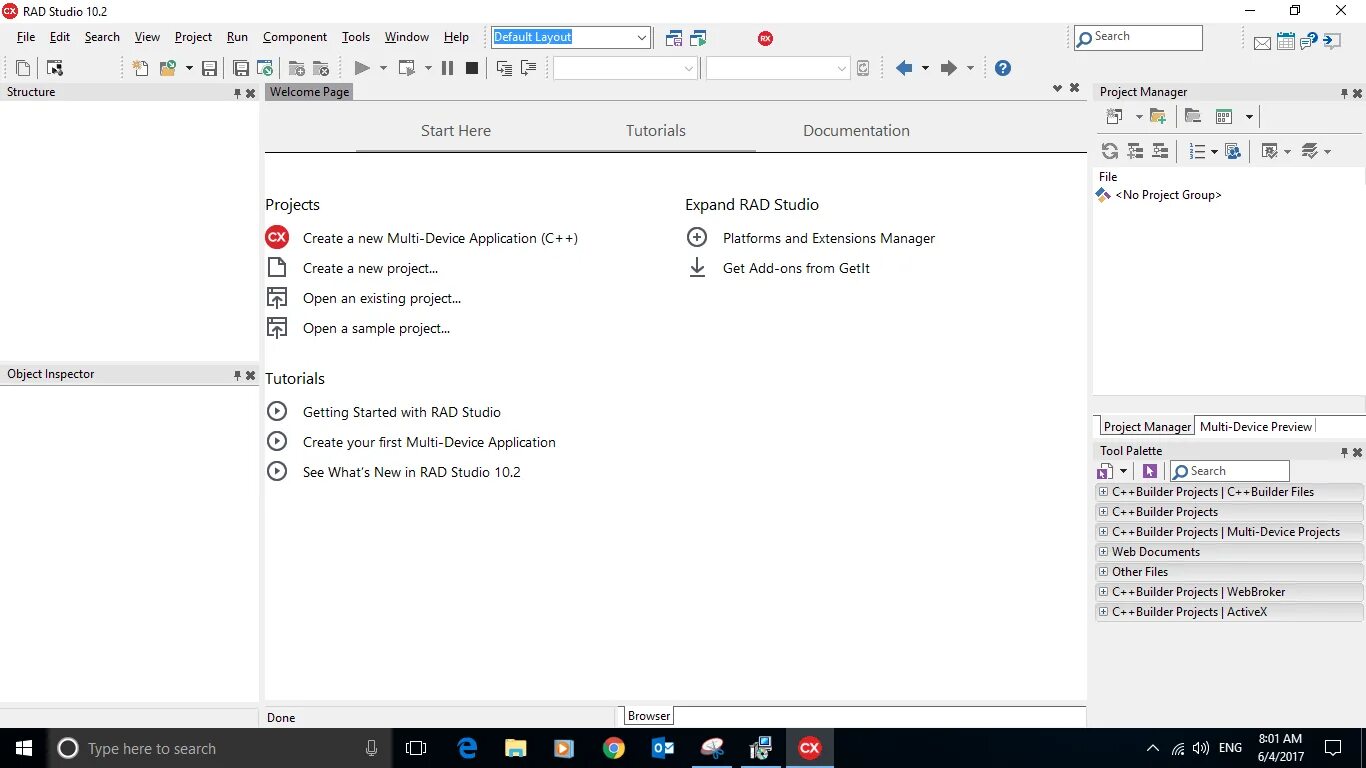Expand C++Builder Projects | ActiveX category
The height and width of the screenshot is (768, 1366).
coord(1103,612)
